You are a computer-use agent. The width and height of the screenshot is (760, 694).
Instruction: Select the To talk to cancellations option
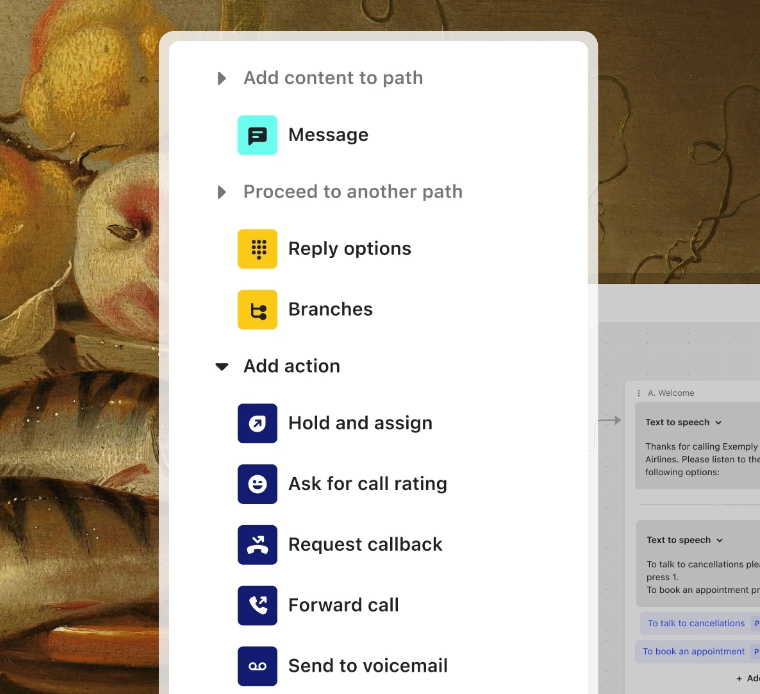pyautogui.click(x=695, y=623)
